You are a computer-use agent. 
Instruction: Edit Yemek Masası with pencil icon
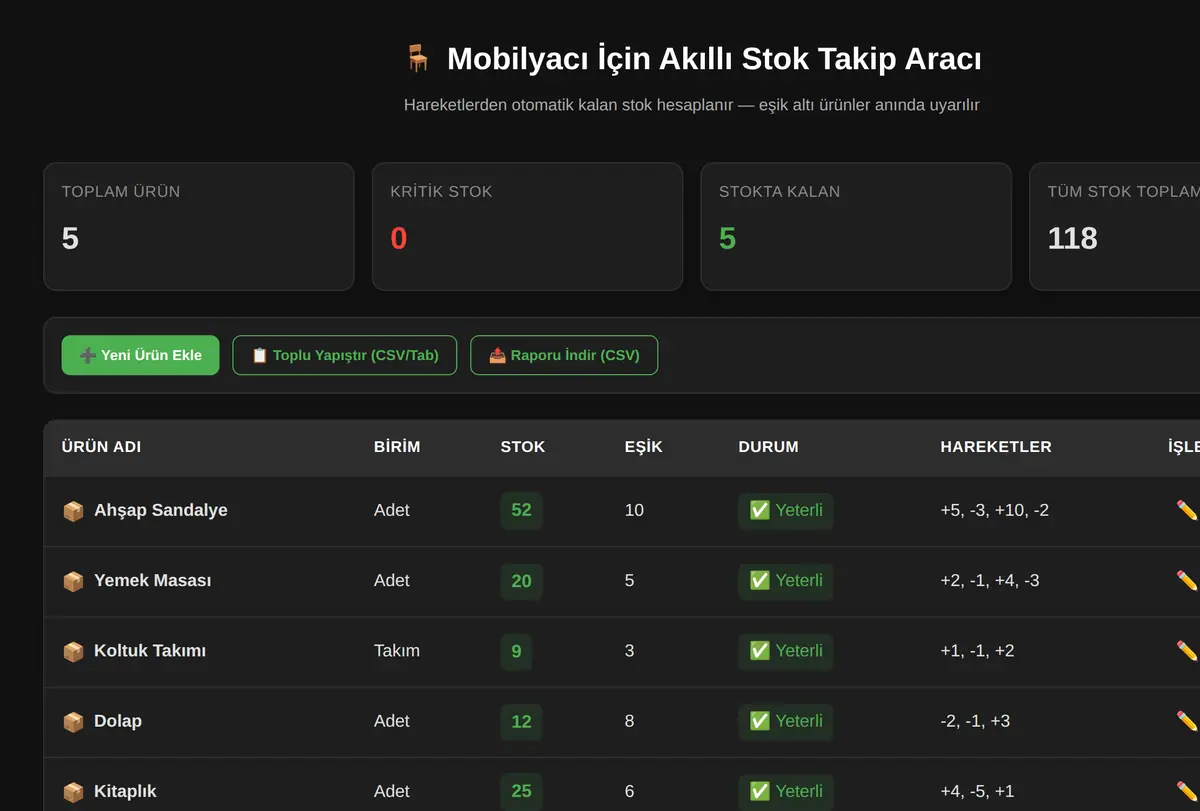click(1187, 580)
